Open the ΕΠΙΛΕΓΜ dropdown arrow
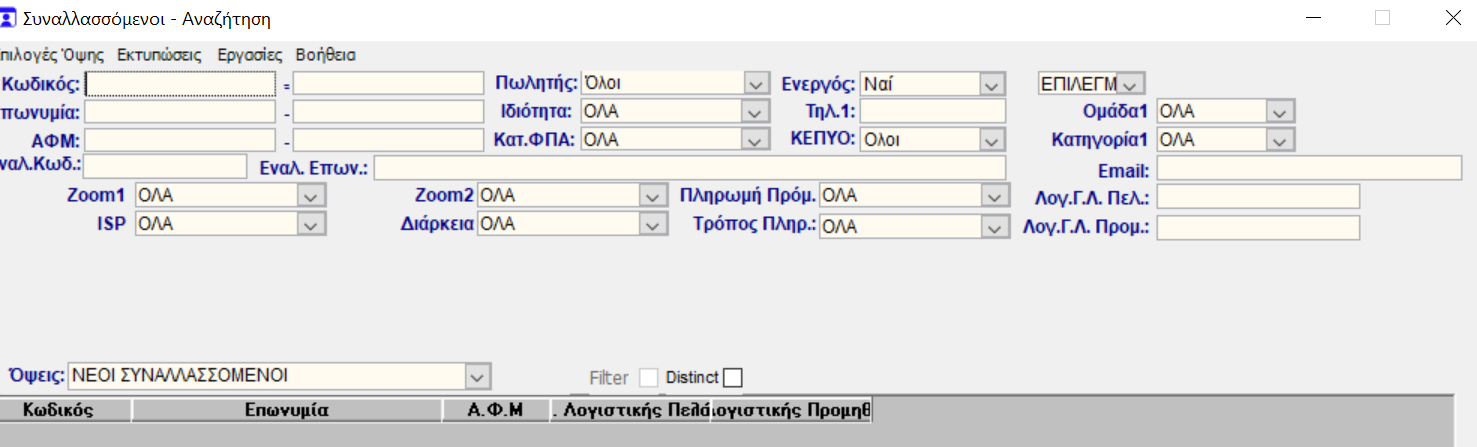Viewport: 1477px width, 447px height. (x=1132, y=84)
